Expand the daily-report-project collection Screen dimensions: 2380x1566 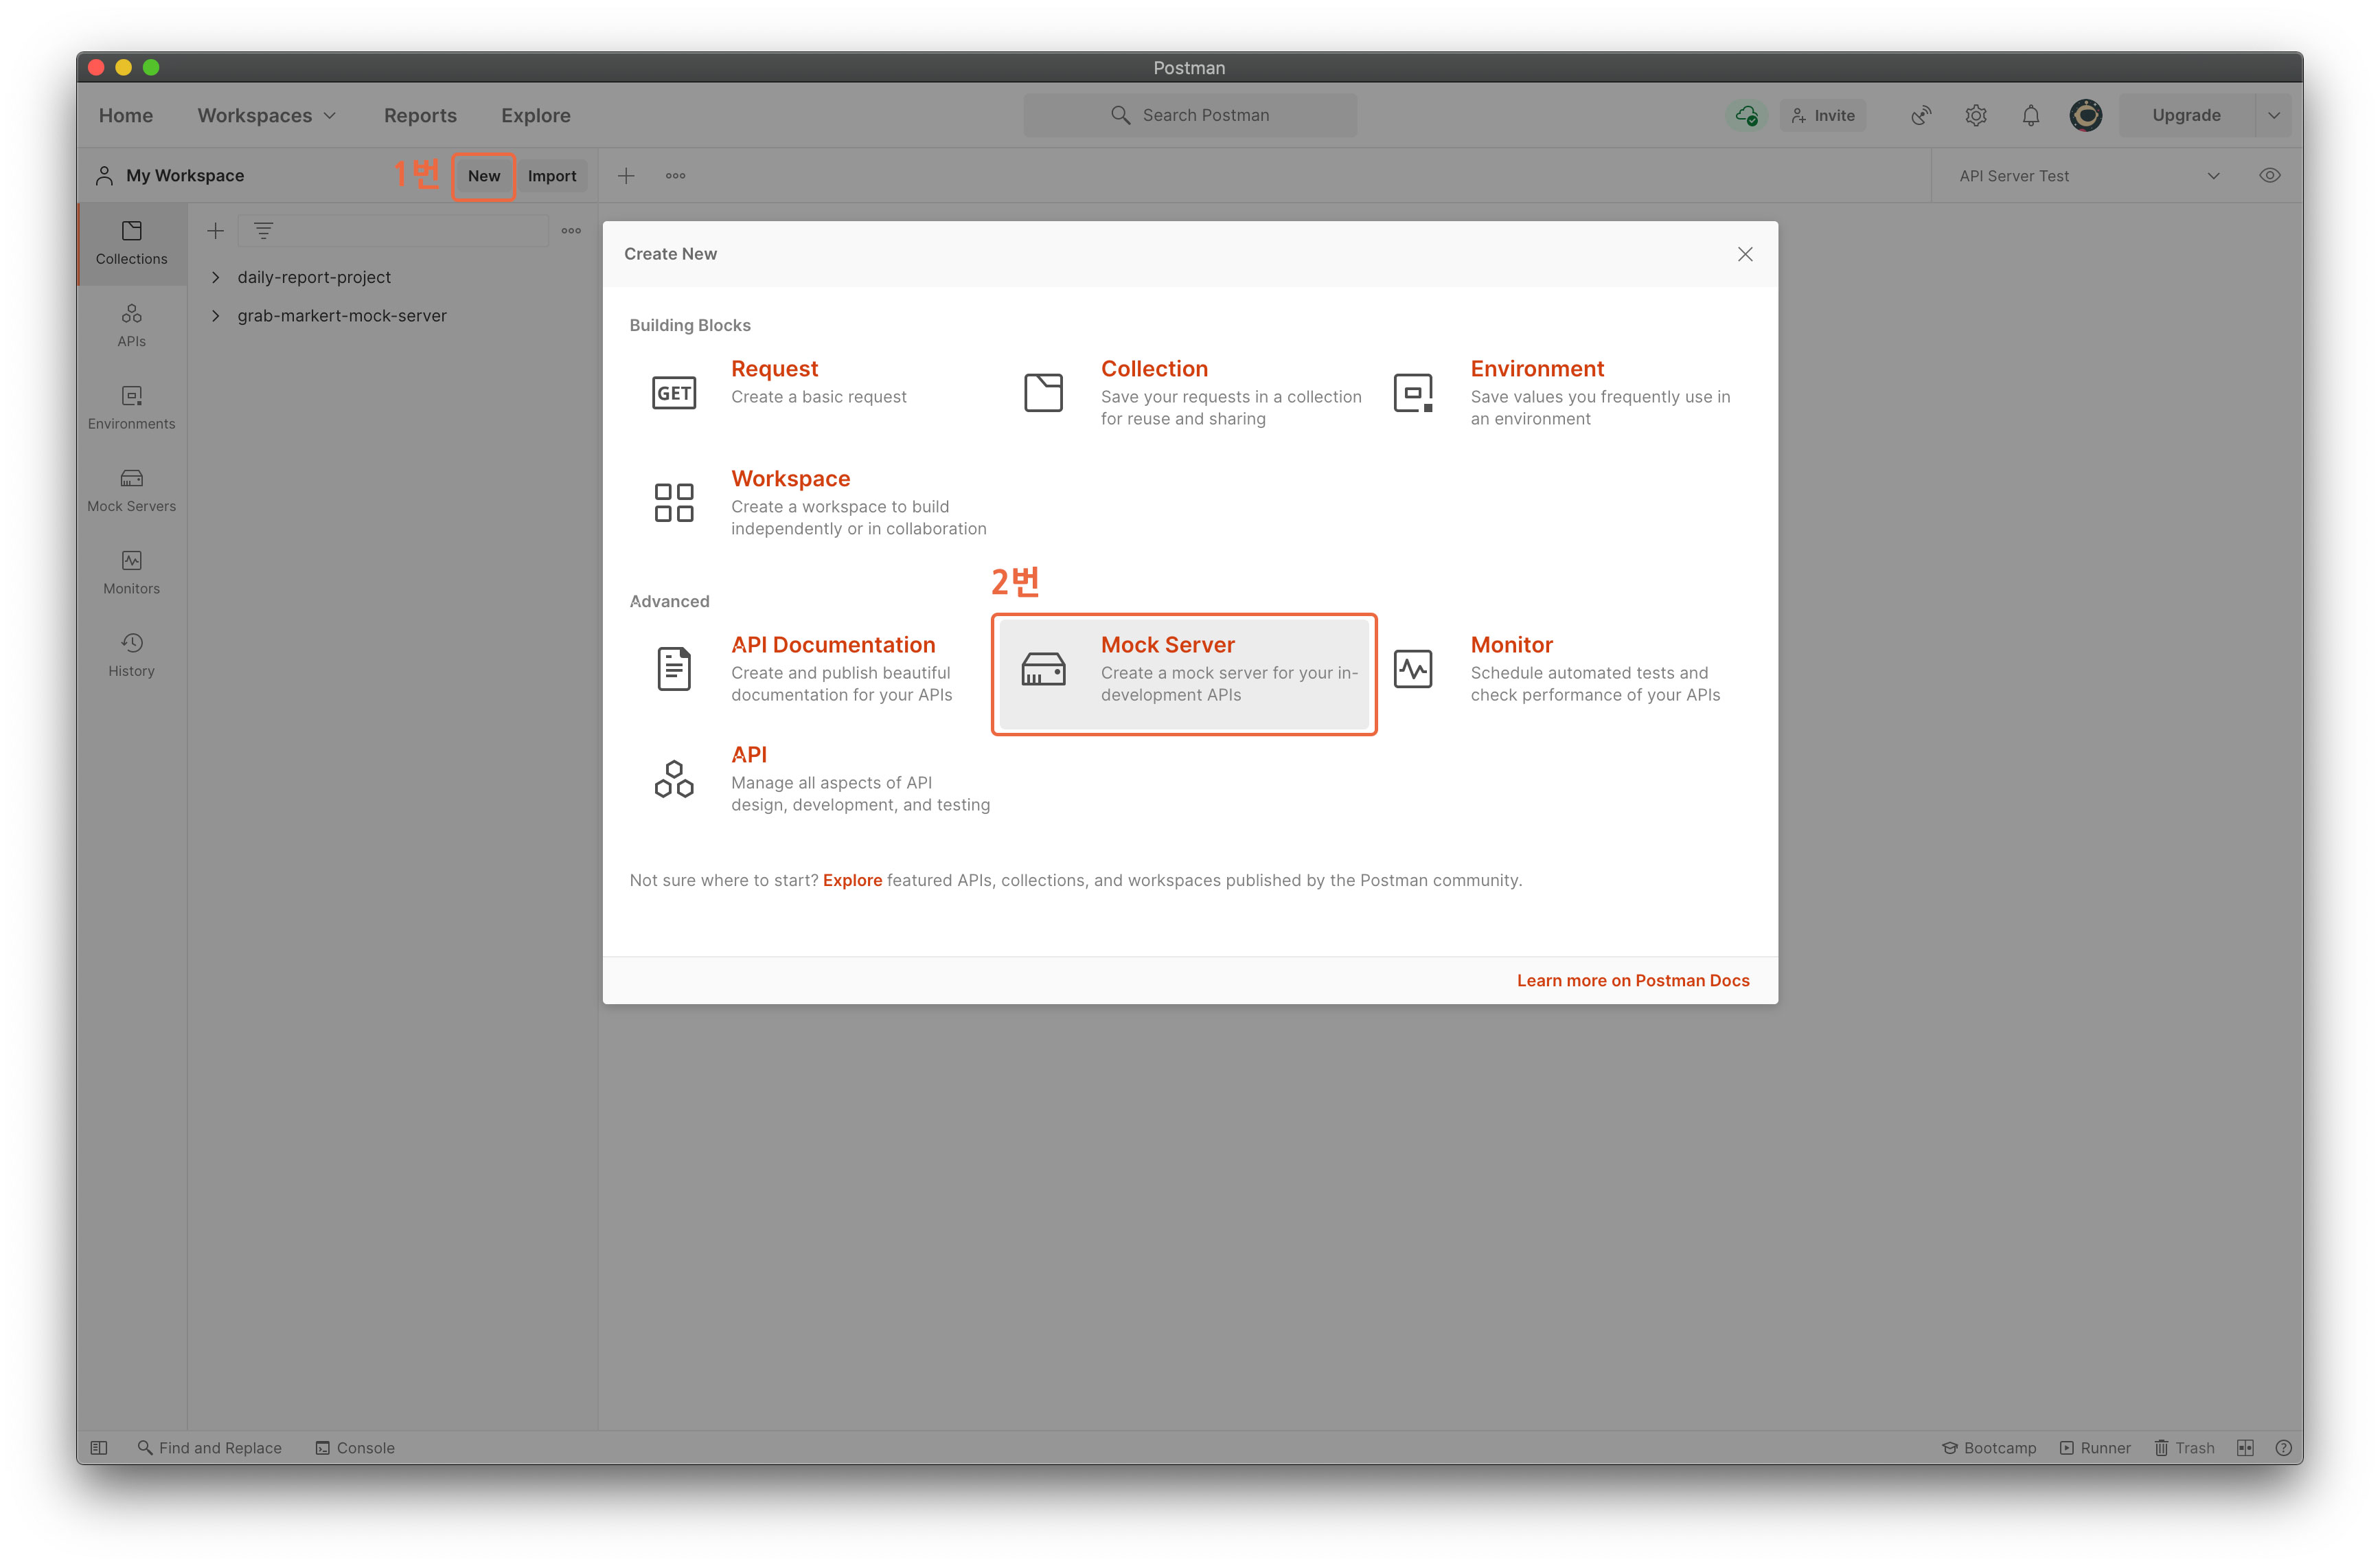click(x=216, y=277)
